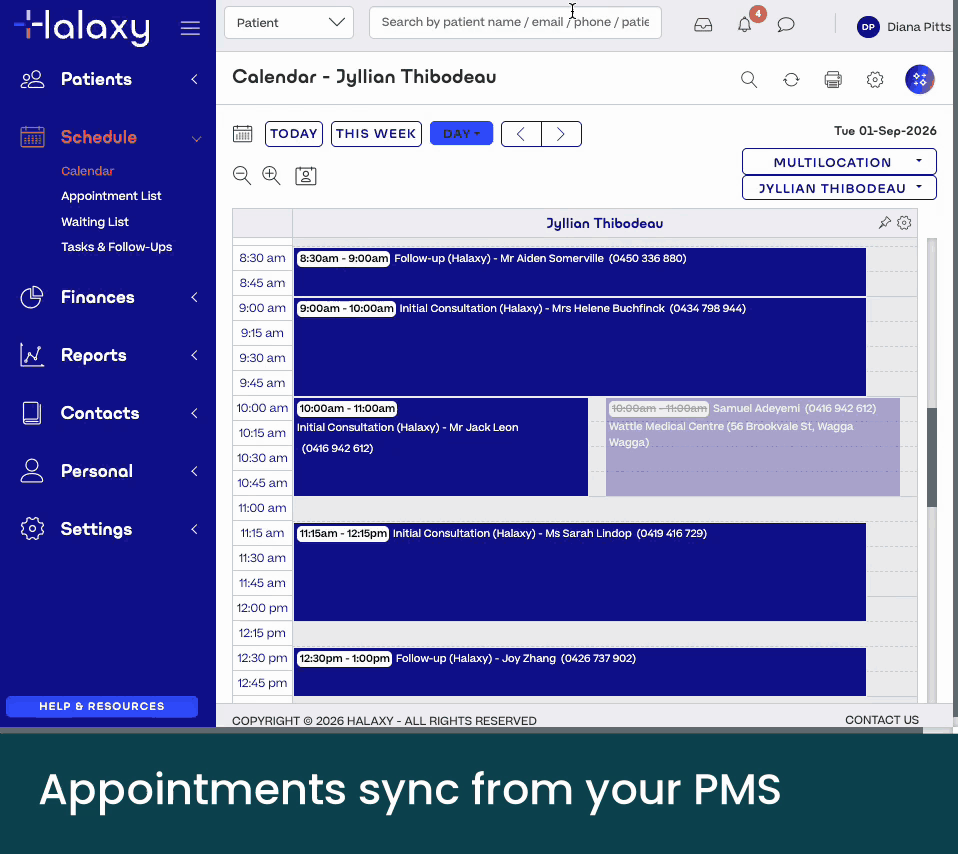Open Appointment List
This screenshot has width=958, height=854.
pyautogui.click(x=111, y=196)
